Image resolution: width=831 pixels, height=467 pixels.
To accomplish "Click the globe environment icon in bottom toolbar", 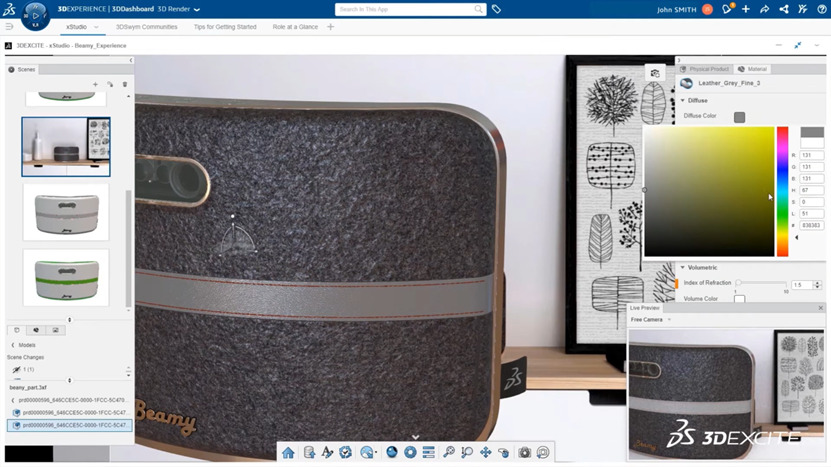I will (366, 452).
